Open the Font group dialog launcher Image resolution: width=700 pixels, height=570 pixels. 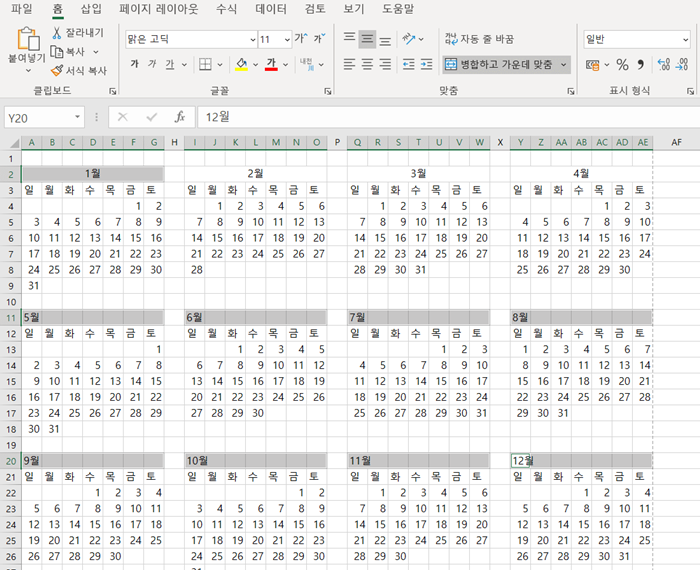pos(328,91)
